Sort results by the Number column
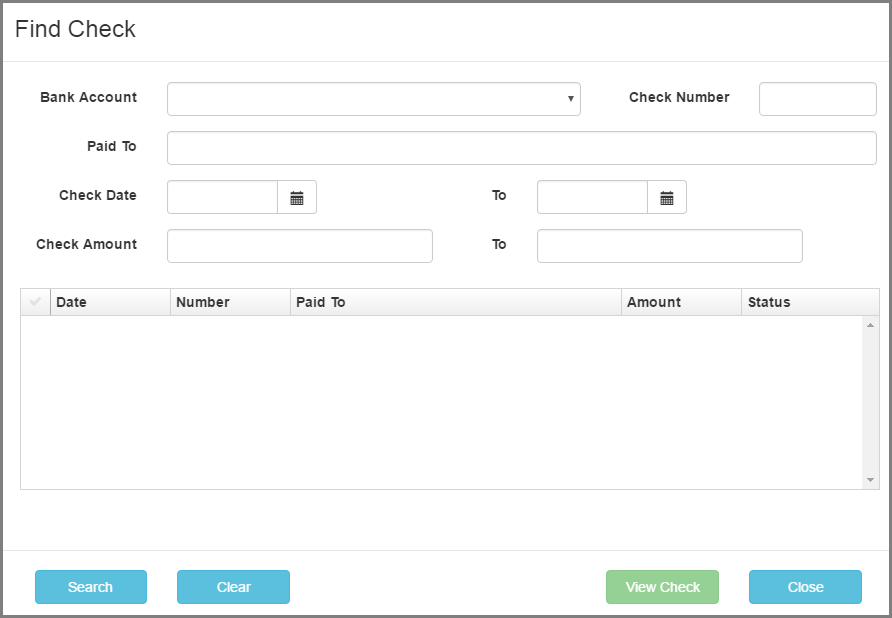 pos(230,302)
